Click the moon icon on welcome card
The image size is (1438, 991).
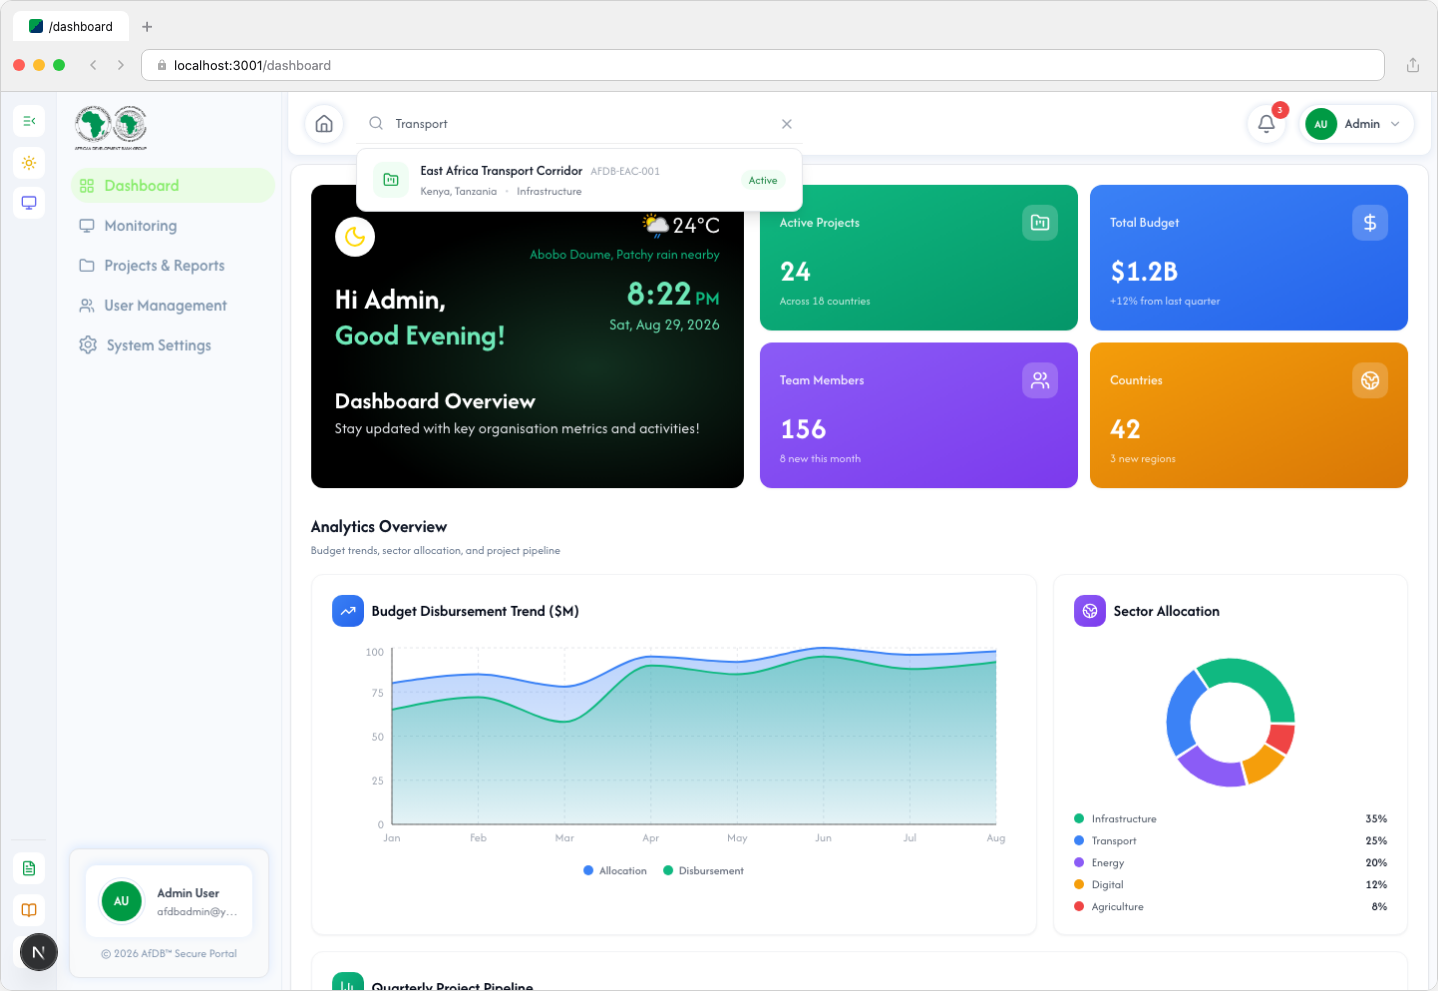(x=355, y=237)
